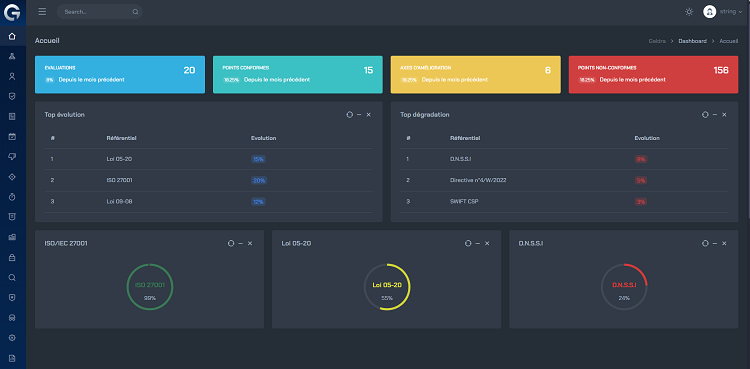Open the stopwatch sidebar icon
Image resolution: width=750 pixels, height=369 pixels.
(x=12, y=197)
